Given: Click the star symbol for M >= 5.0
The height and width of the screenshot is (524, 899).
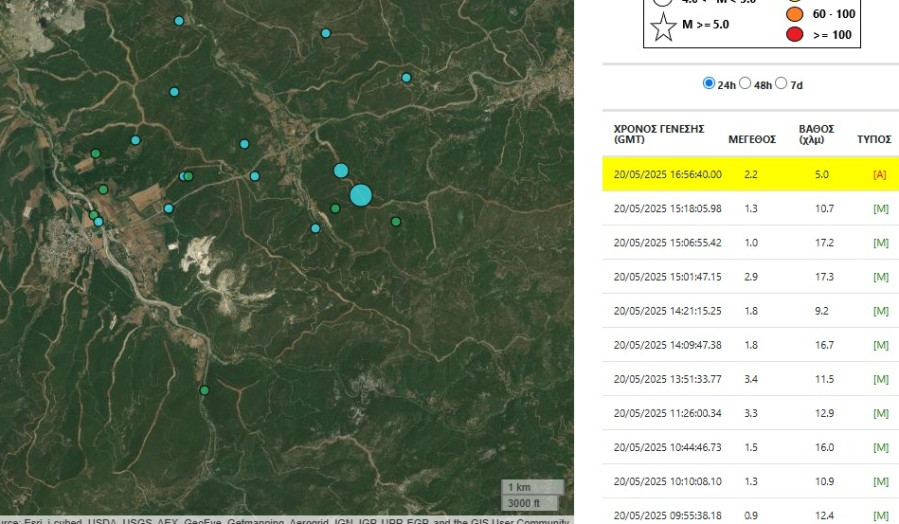Looking at the screenshot, I should click(x=664, y=26).
